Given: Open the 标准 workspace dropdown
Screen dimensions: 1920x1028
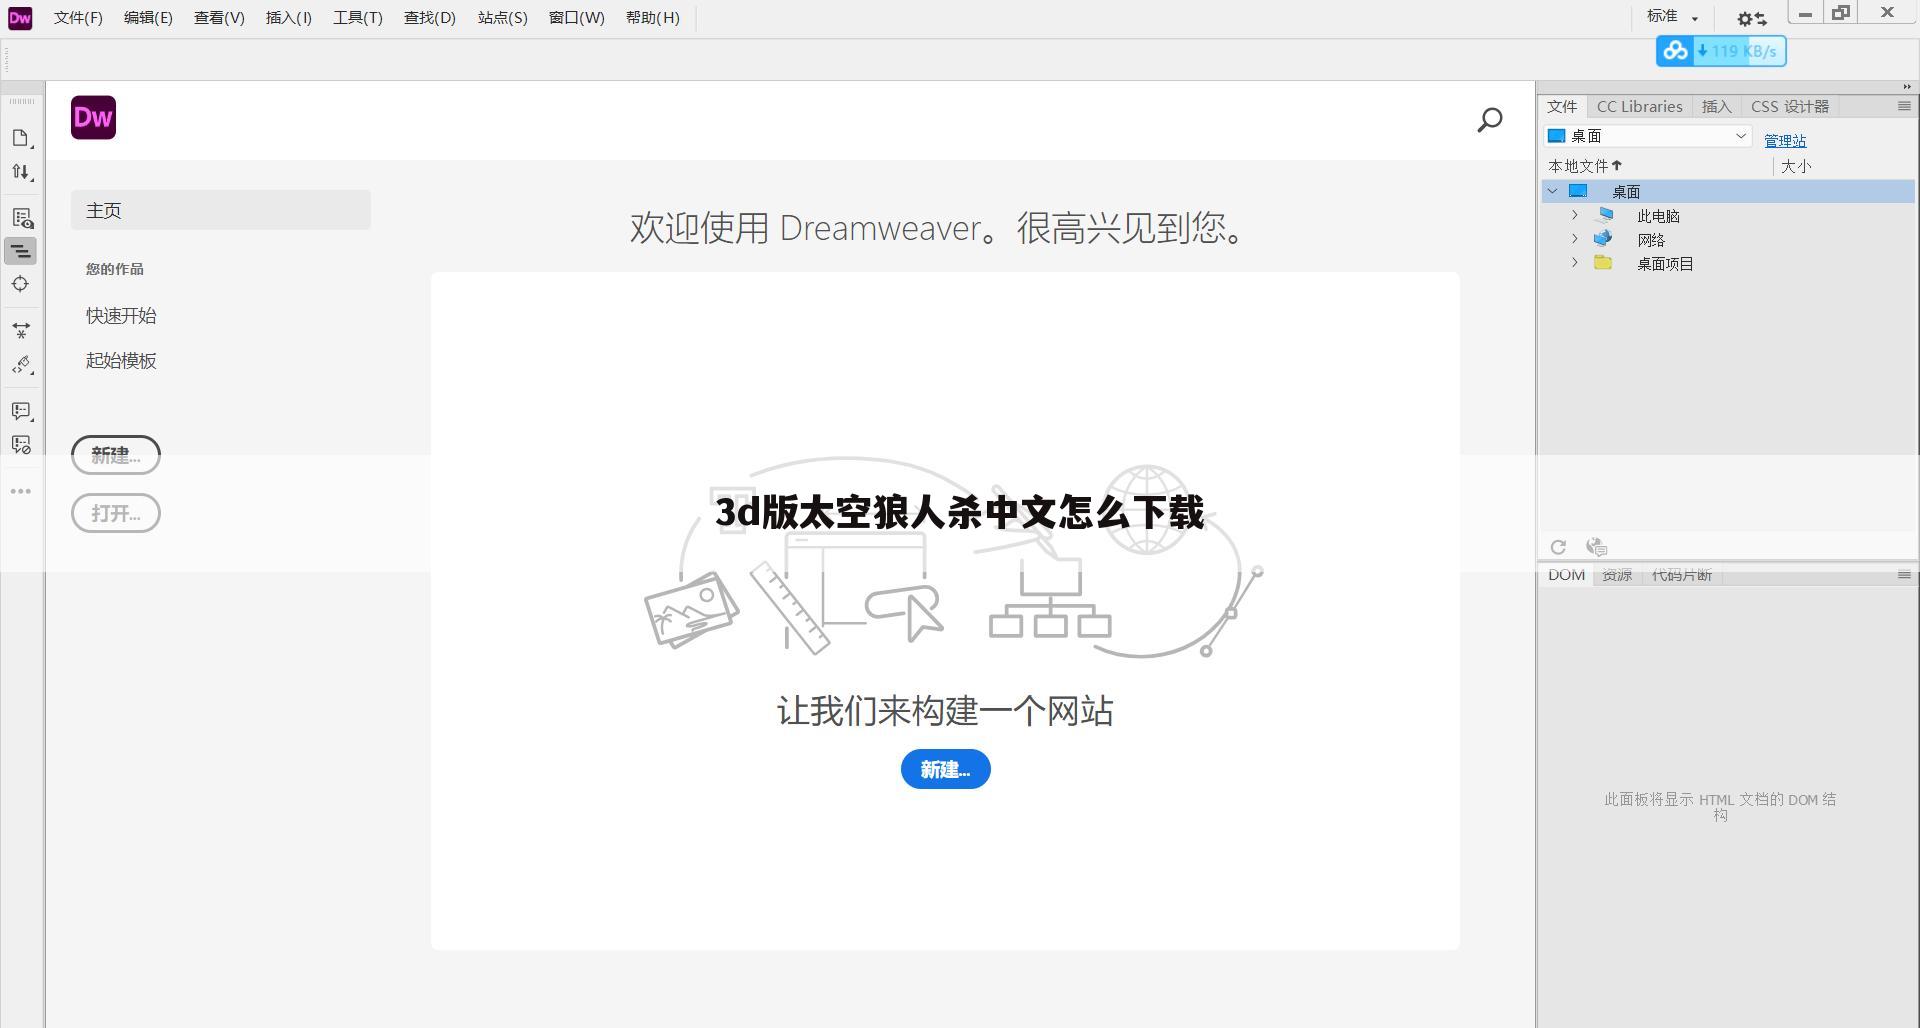Looking at the screenshot, I should pos(1673,17).
